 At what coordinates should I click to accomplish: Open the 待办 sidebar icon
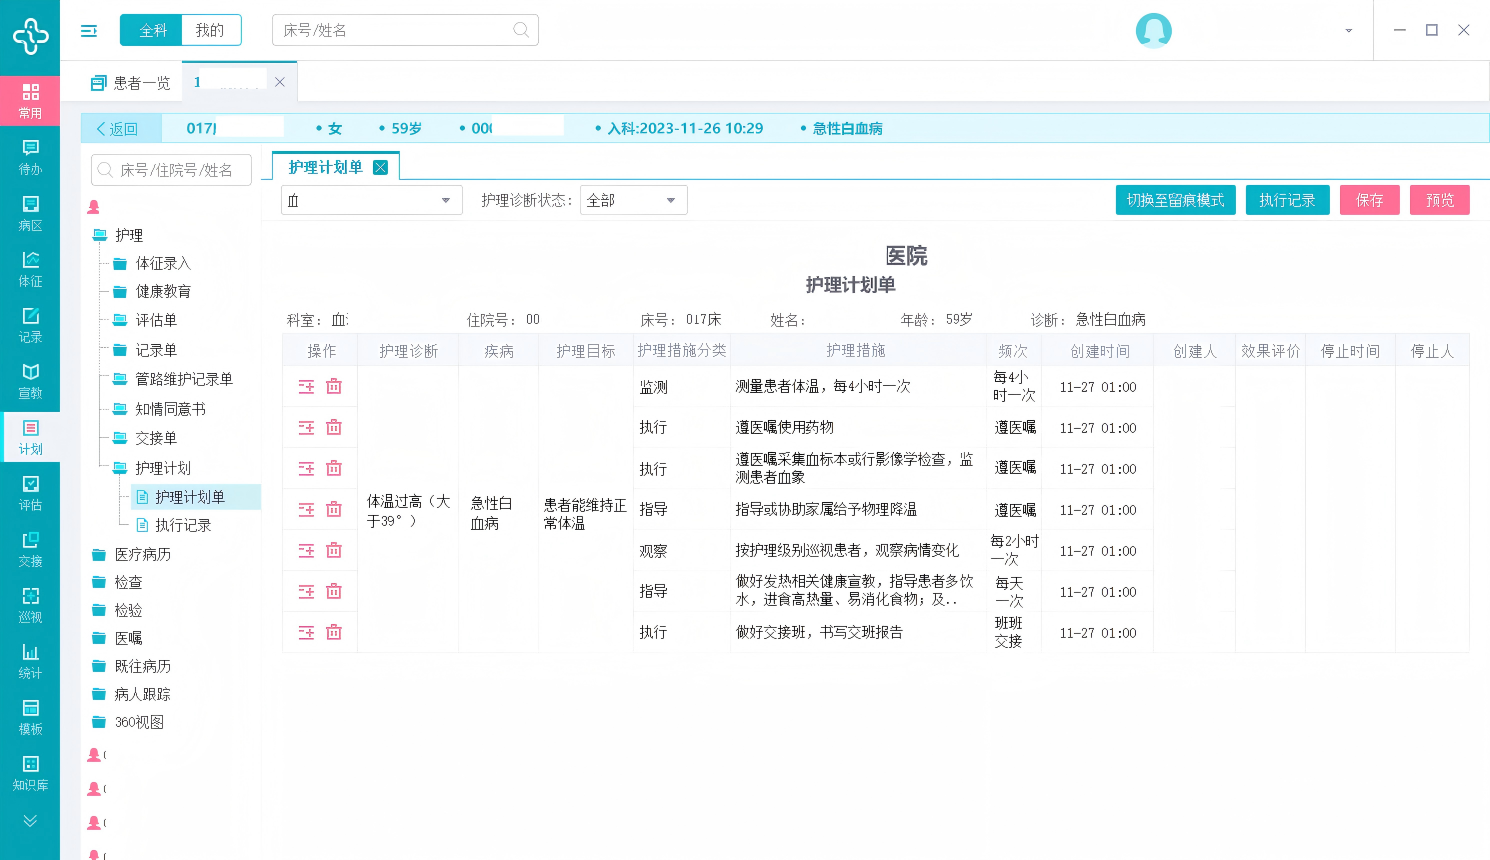click(x=30, y=157)
